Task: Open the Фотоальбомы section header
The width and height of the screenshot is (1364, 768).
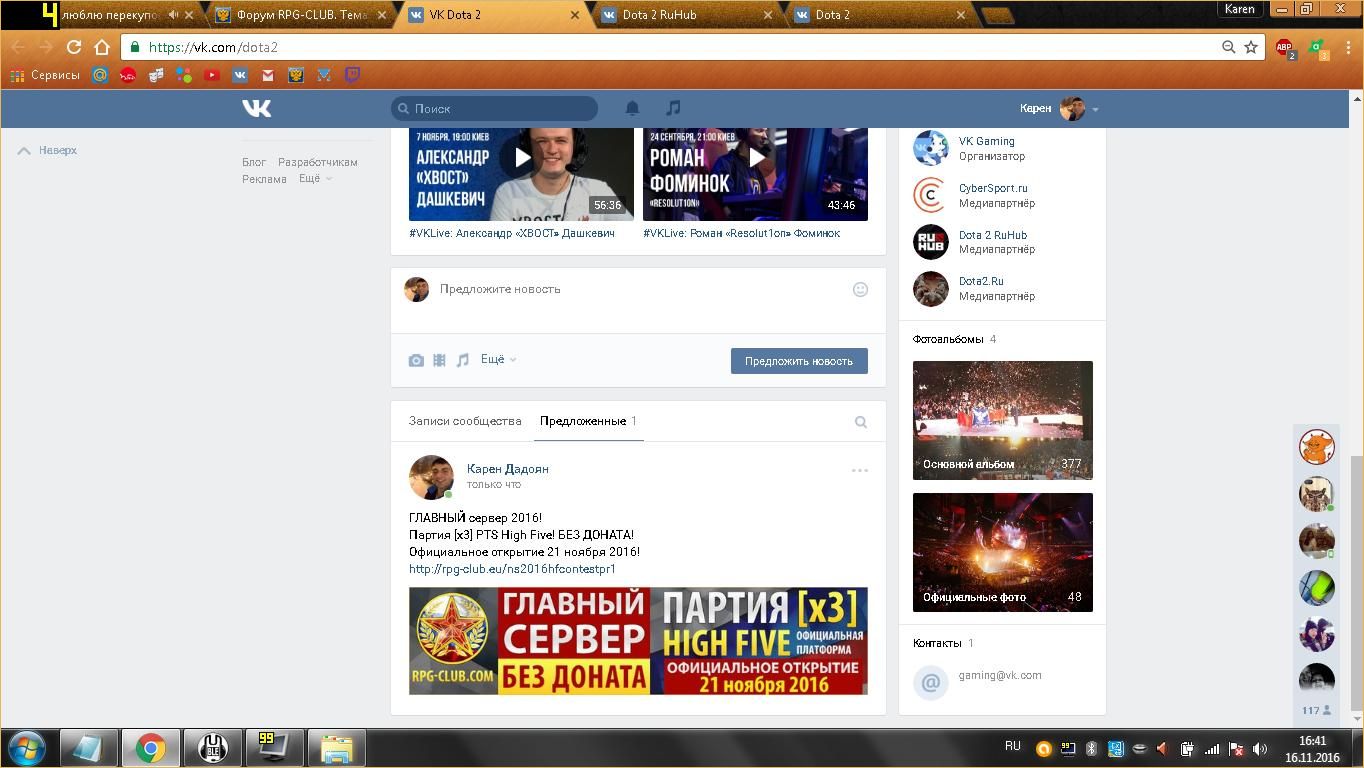Action: [x=948, y=339]
